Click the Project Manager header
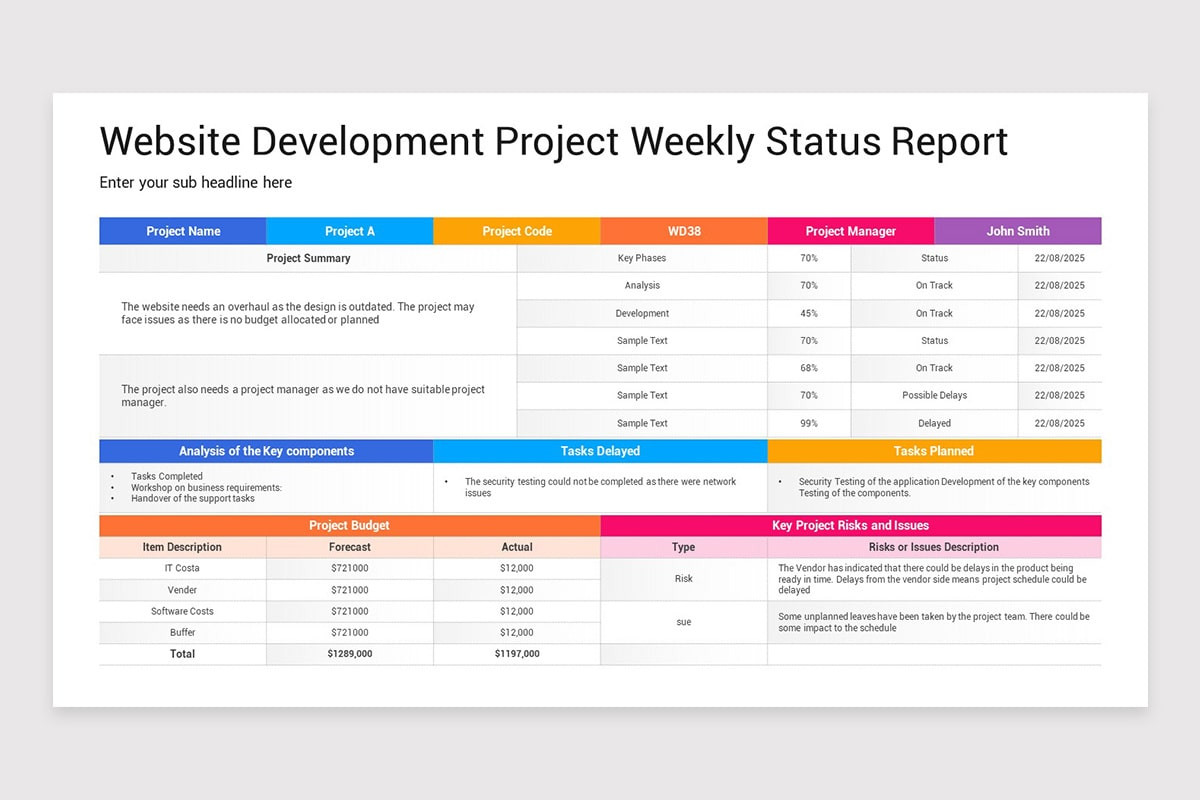Image resolution: width=1200 pixels, height=800 pixels. pos(850,231)
